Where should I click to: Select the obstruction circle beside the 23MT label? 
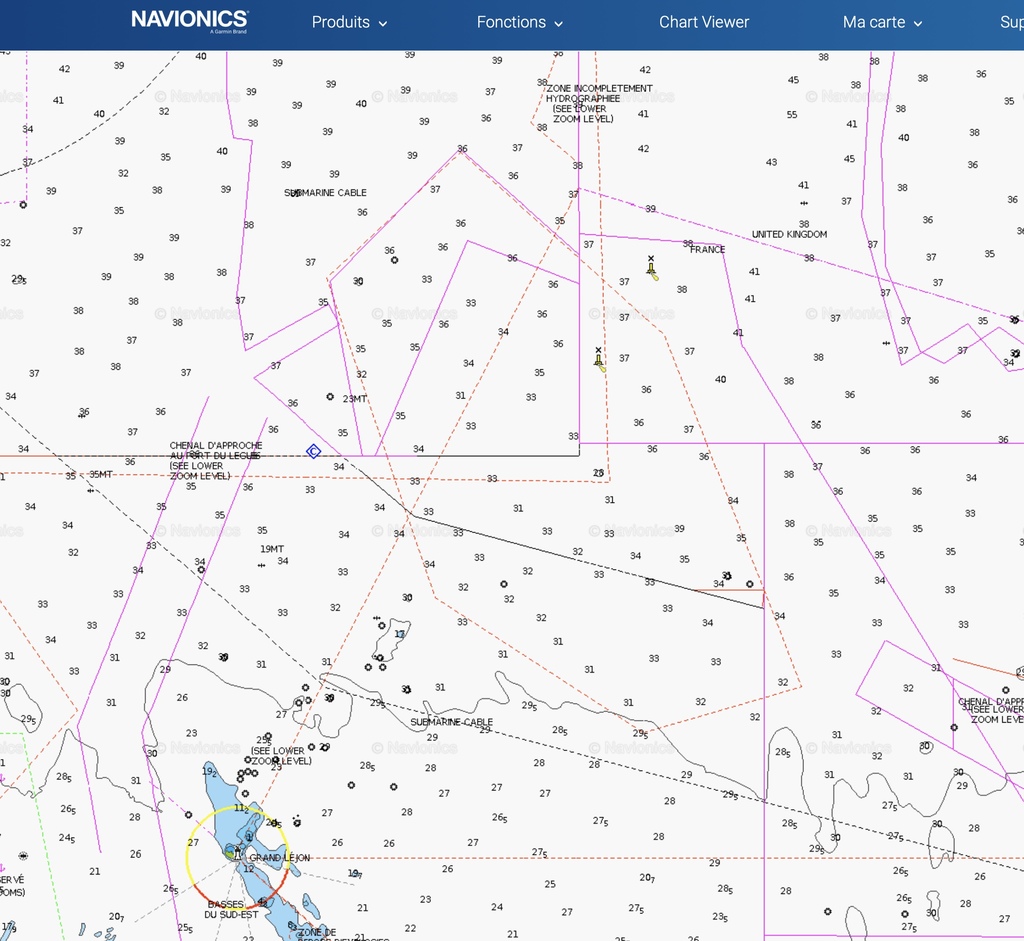(330, 396)
